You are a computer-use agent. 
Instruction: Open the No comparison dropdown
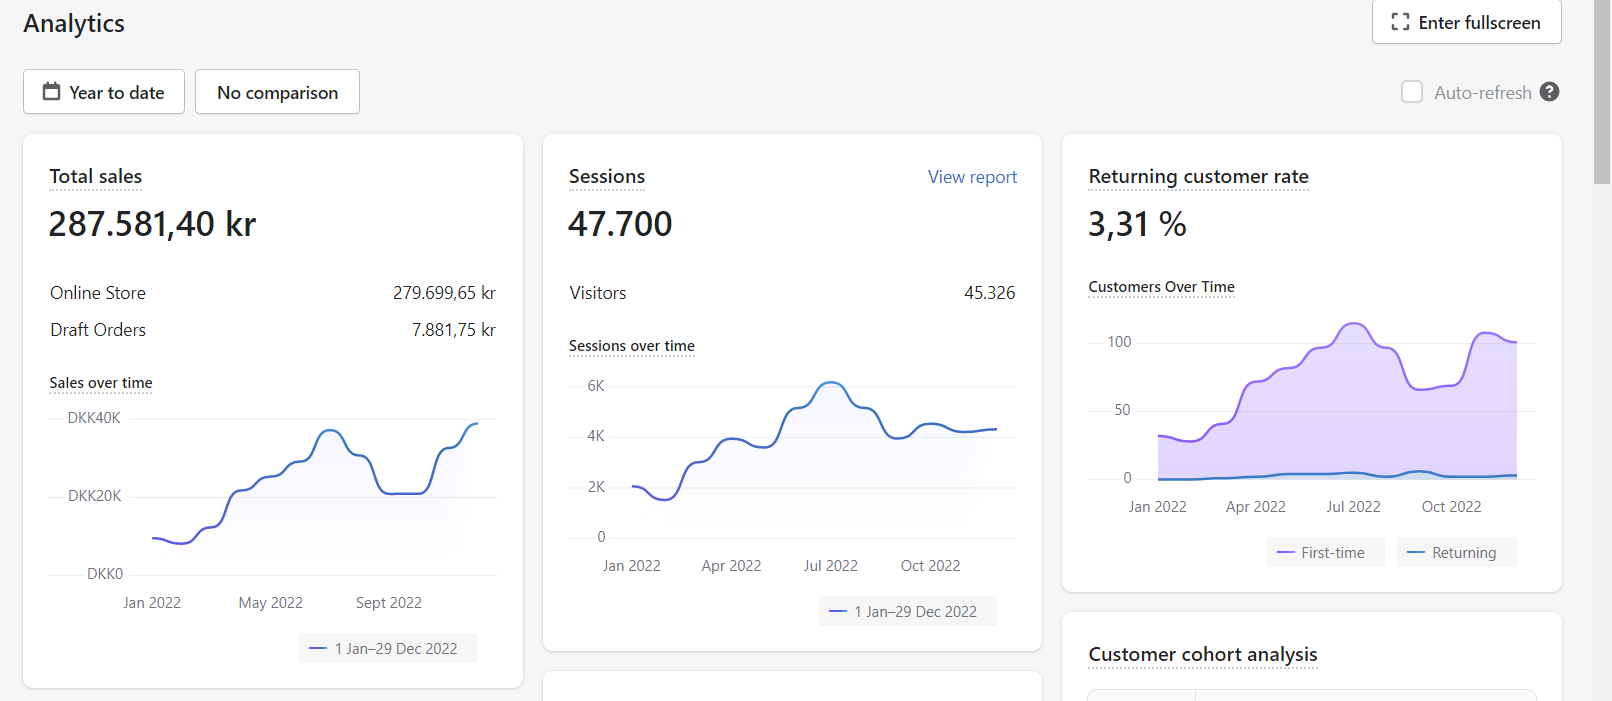[x=277, y=92]
